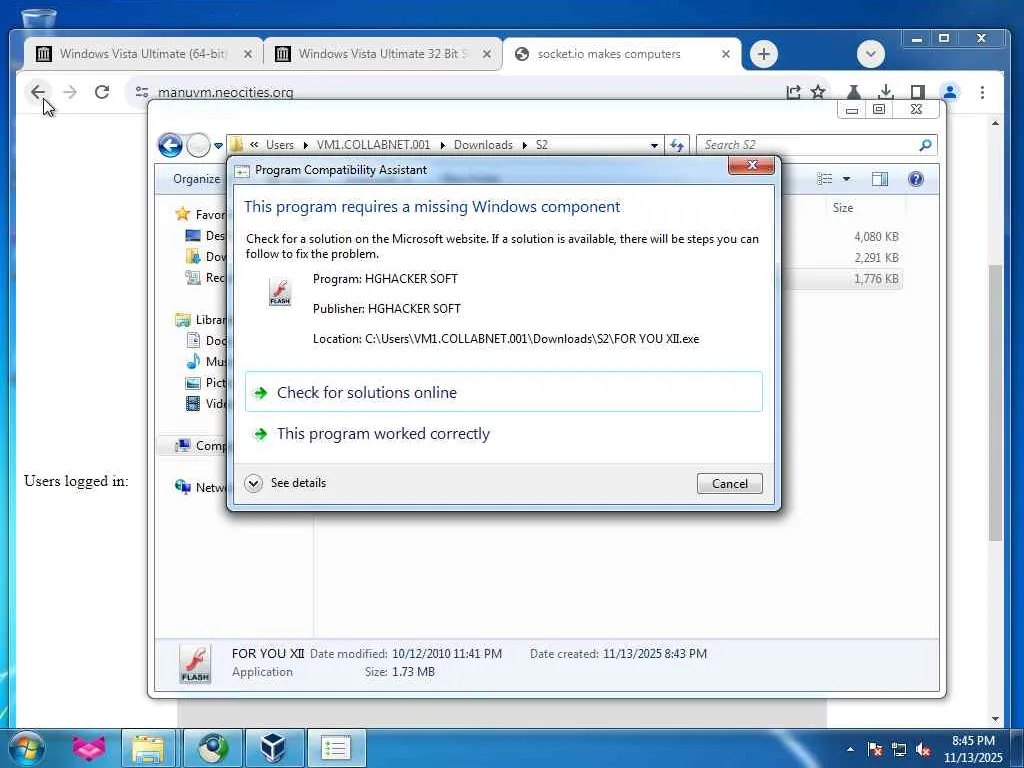Click FOR YOU XII icon in details pane
The image size is (1024, 768).
[195, 664]
